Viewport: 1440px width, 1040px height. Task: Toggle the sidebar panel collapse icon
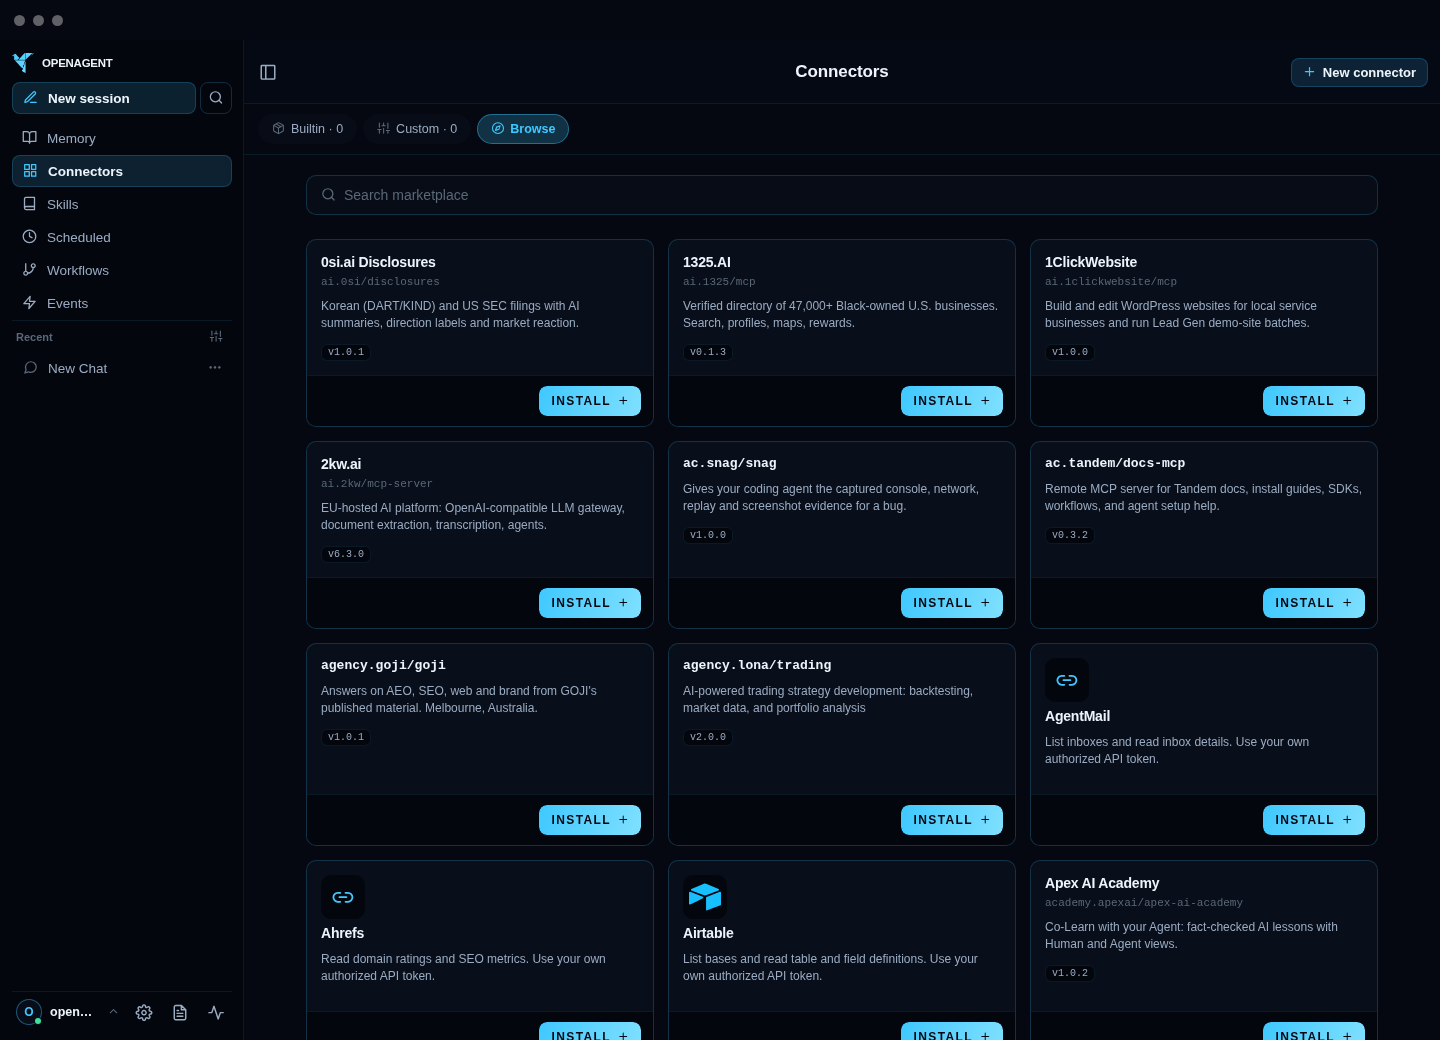click(x=268, y=72)
